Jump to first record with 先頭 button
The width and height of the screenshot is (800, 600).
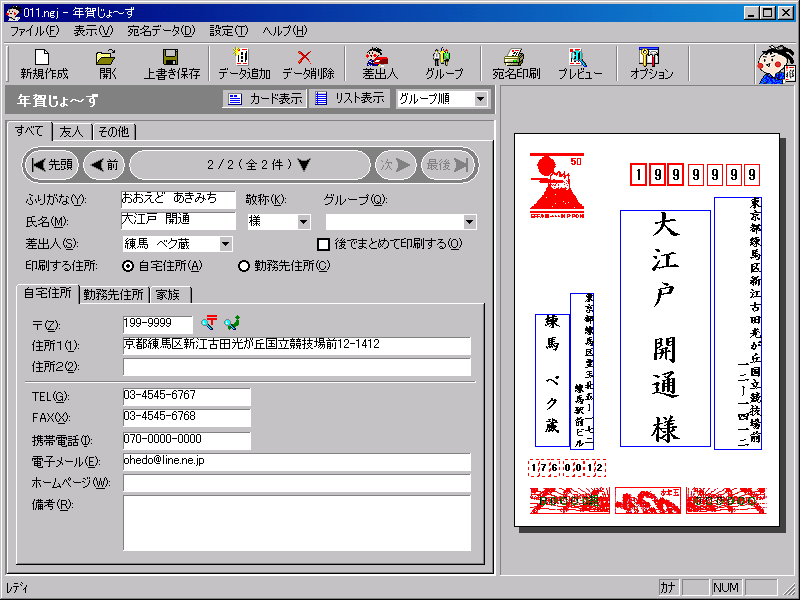click(52, 165)
